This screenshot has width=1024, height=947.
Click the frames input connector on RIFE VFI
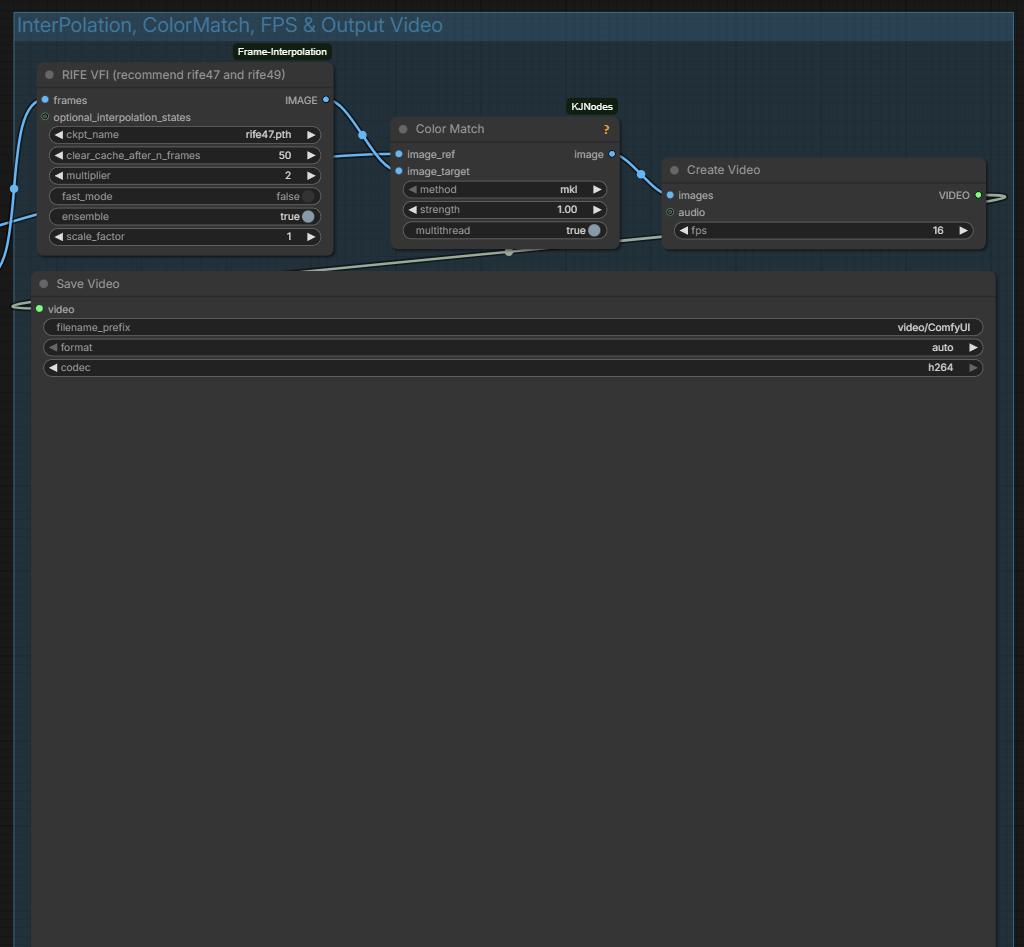tap(45, 100)
